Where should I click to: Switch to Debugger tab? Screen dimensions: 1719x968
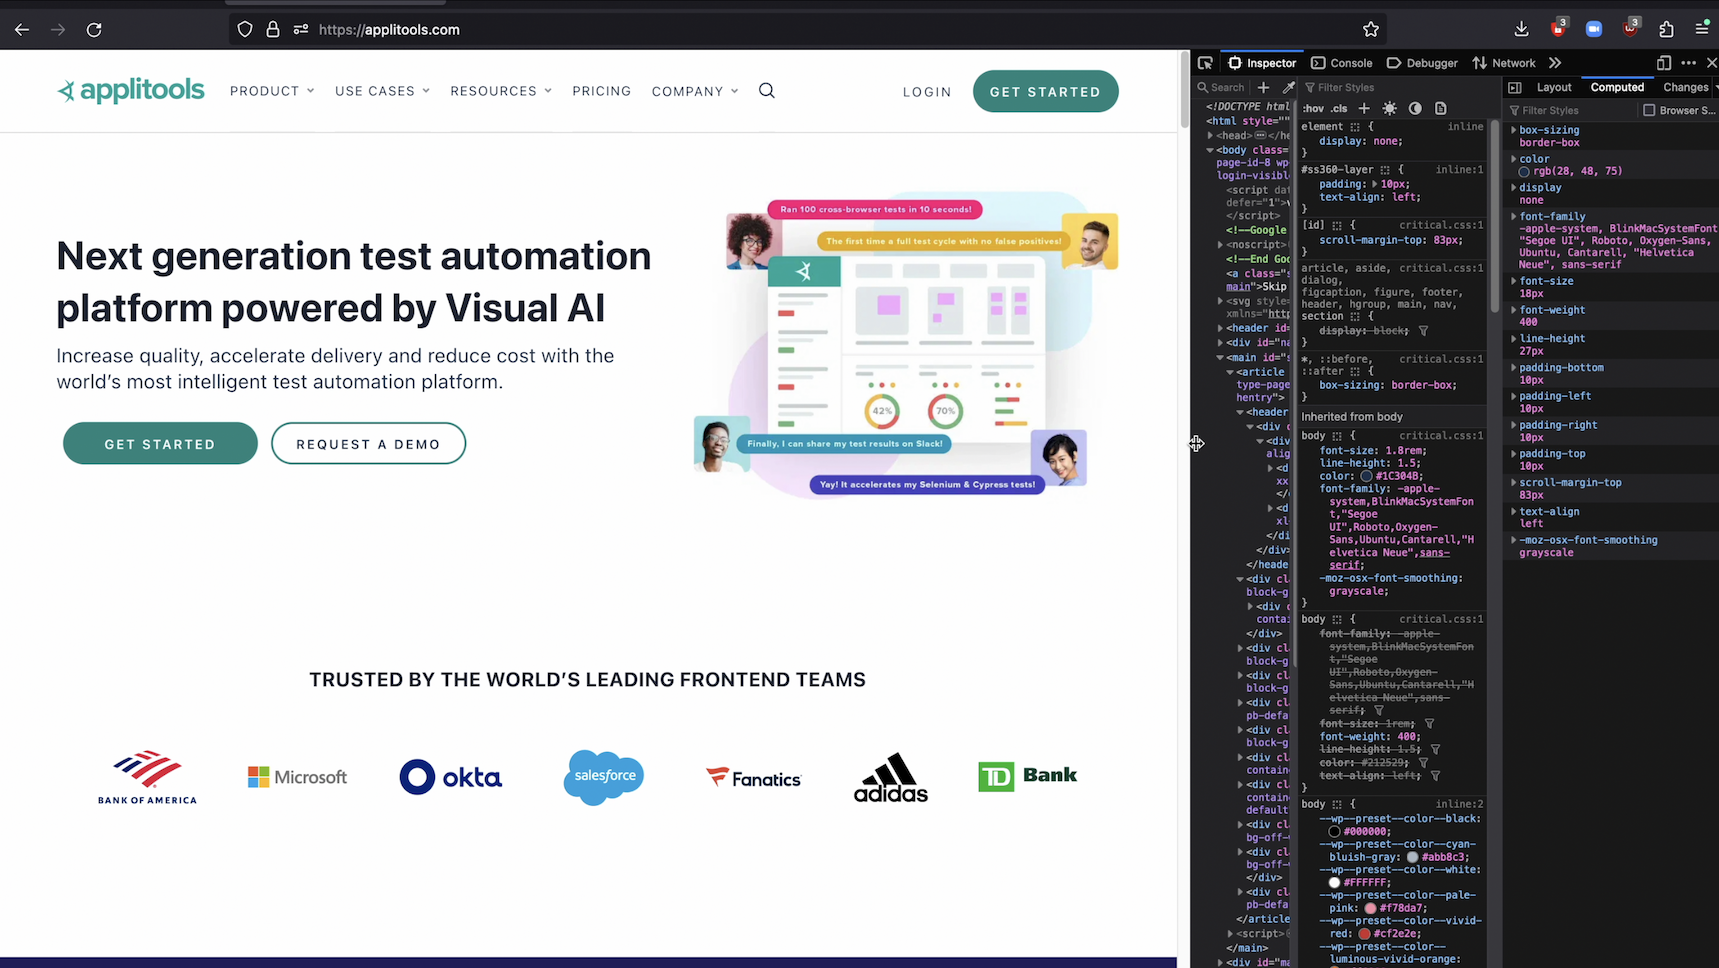coord(1422,63)
